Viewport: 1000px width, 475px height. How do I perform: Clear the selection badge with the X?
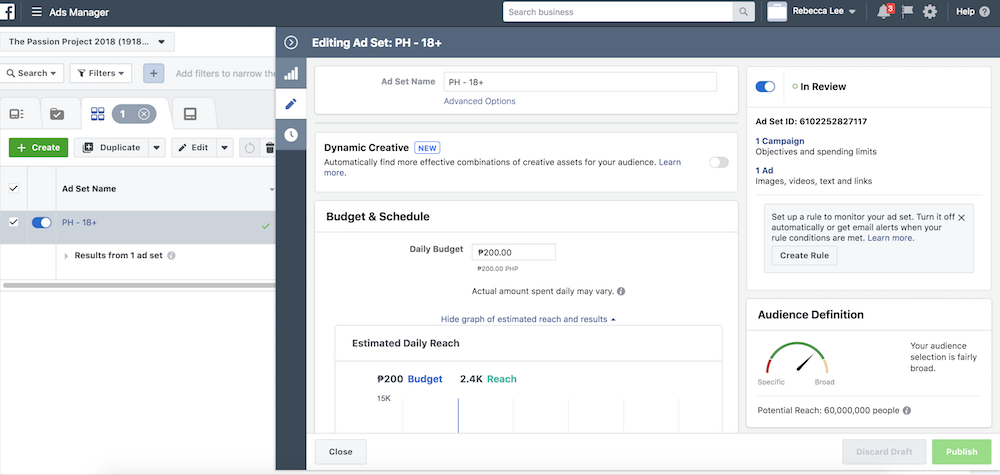pyautogui.click(x=144, y=114)
